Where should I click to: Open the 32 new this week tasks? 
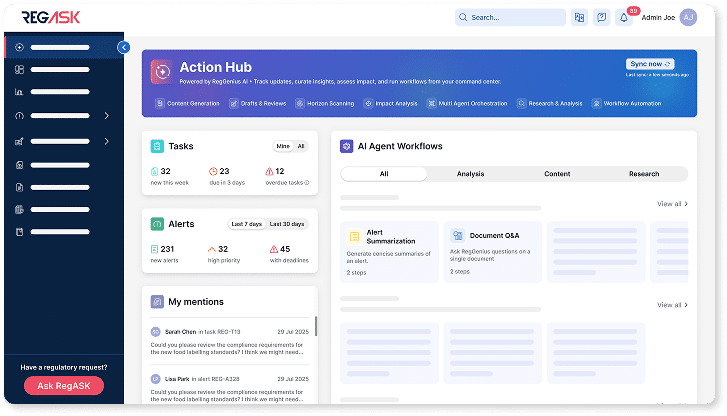tap(169, 176)
